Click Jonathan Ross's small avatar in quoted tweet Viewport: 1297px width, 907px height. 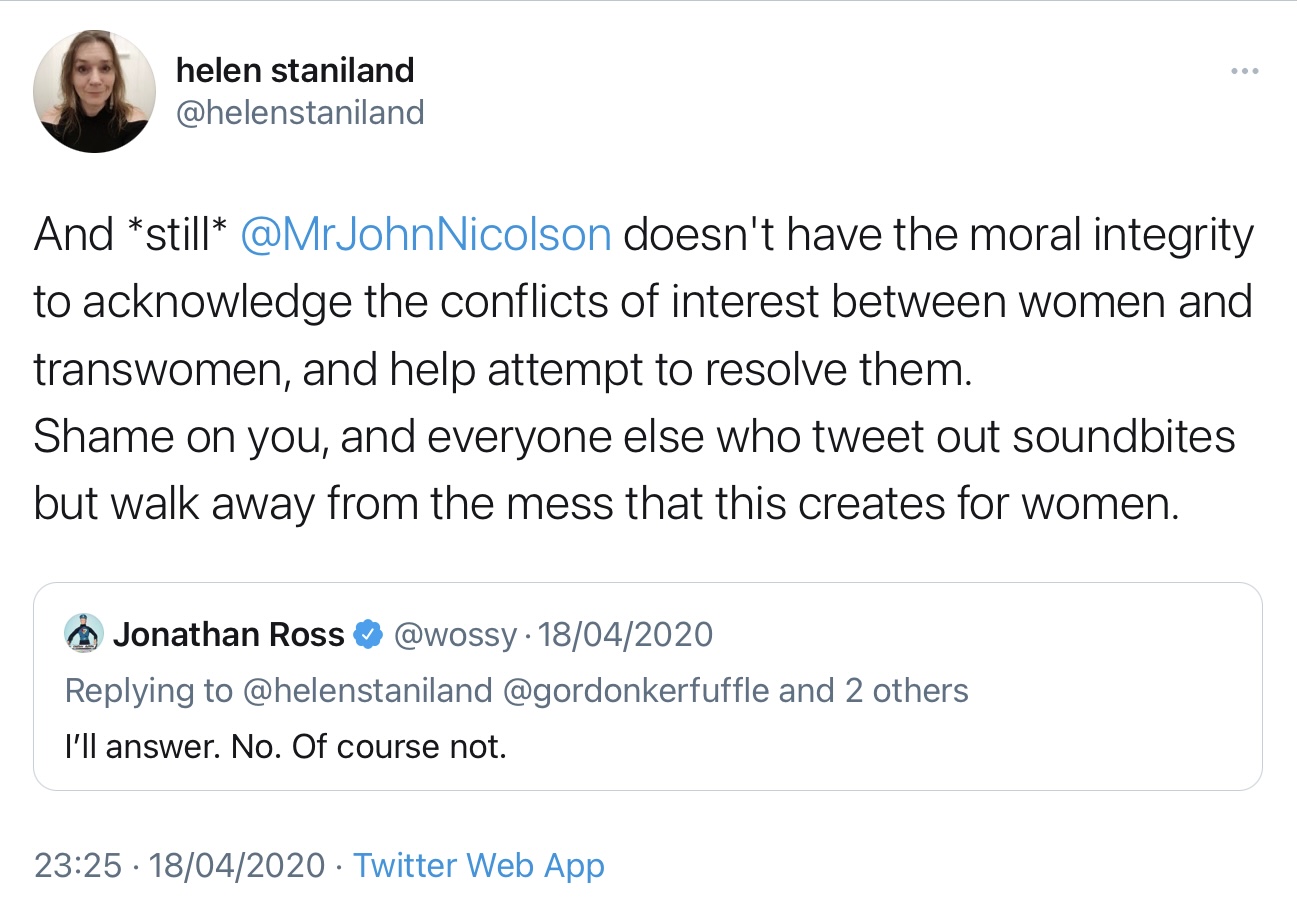(x=84, y=634)
